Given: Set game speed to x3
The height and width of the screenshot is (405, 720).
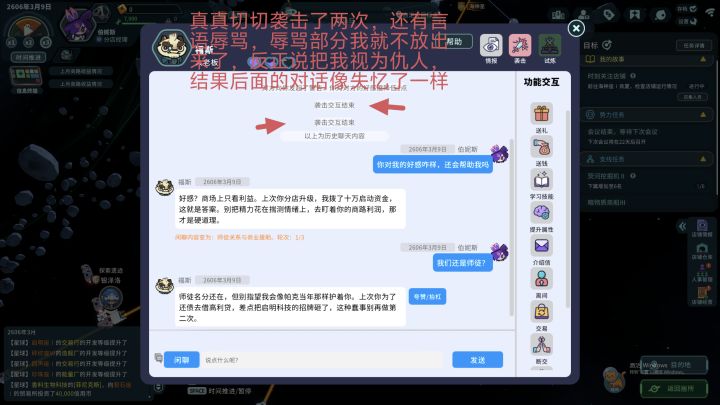Looking at the screenshot, I should point(45,42).
